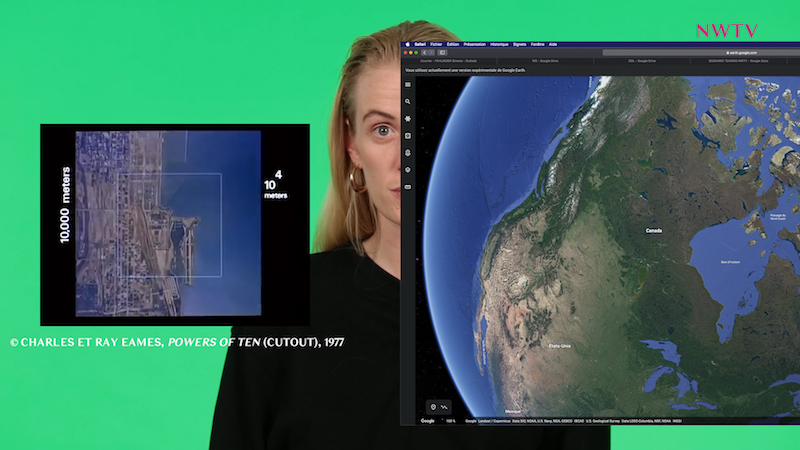Image resolution: width=800 pixels, height=450 pixels.
Task: Click the Google Earth search magnifier icon
Action: click(x=408, y=102)
